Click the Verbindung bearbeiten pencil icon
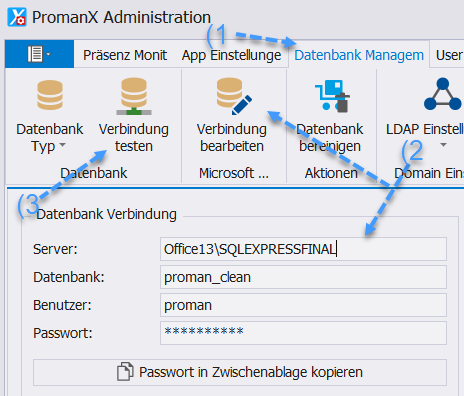 [234, 96]
